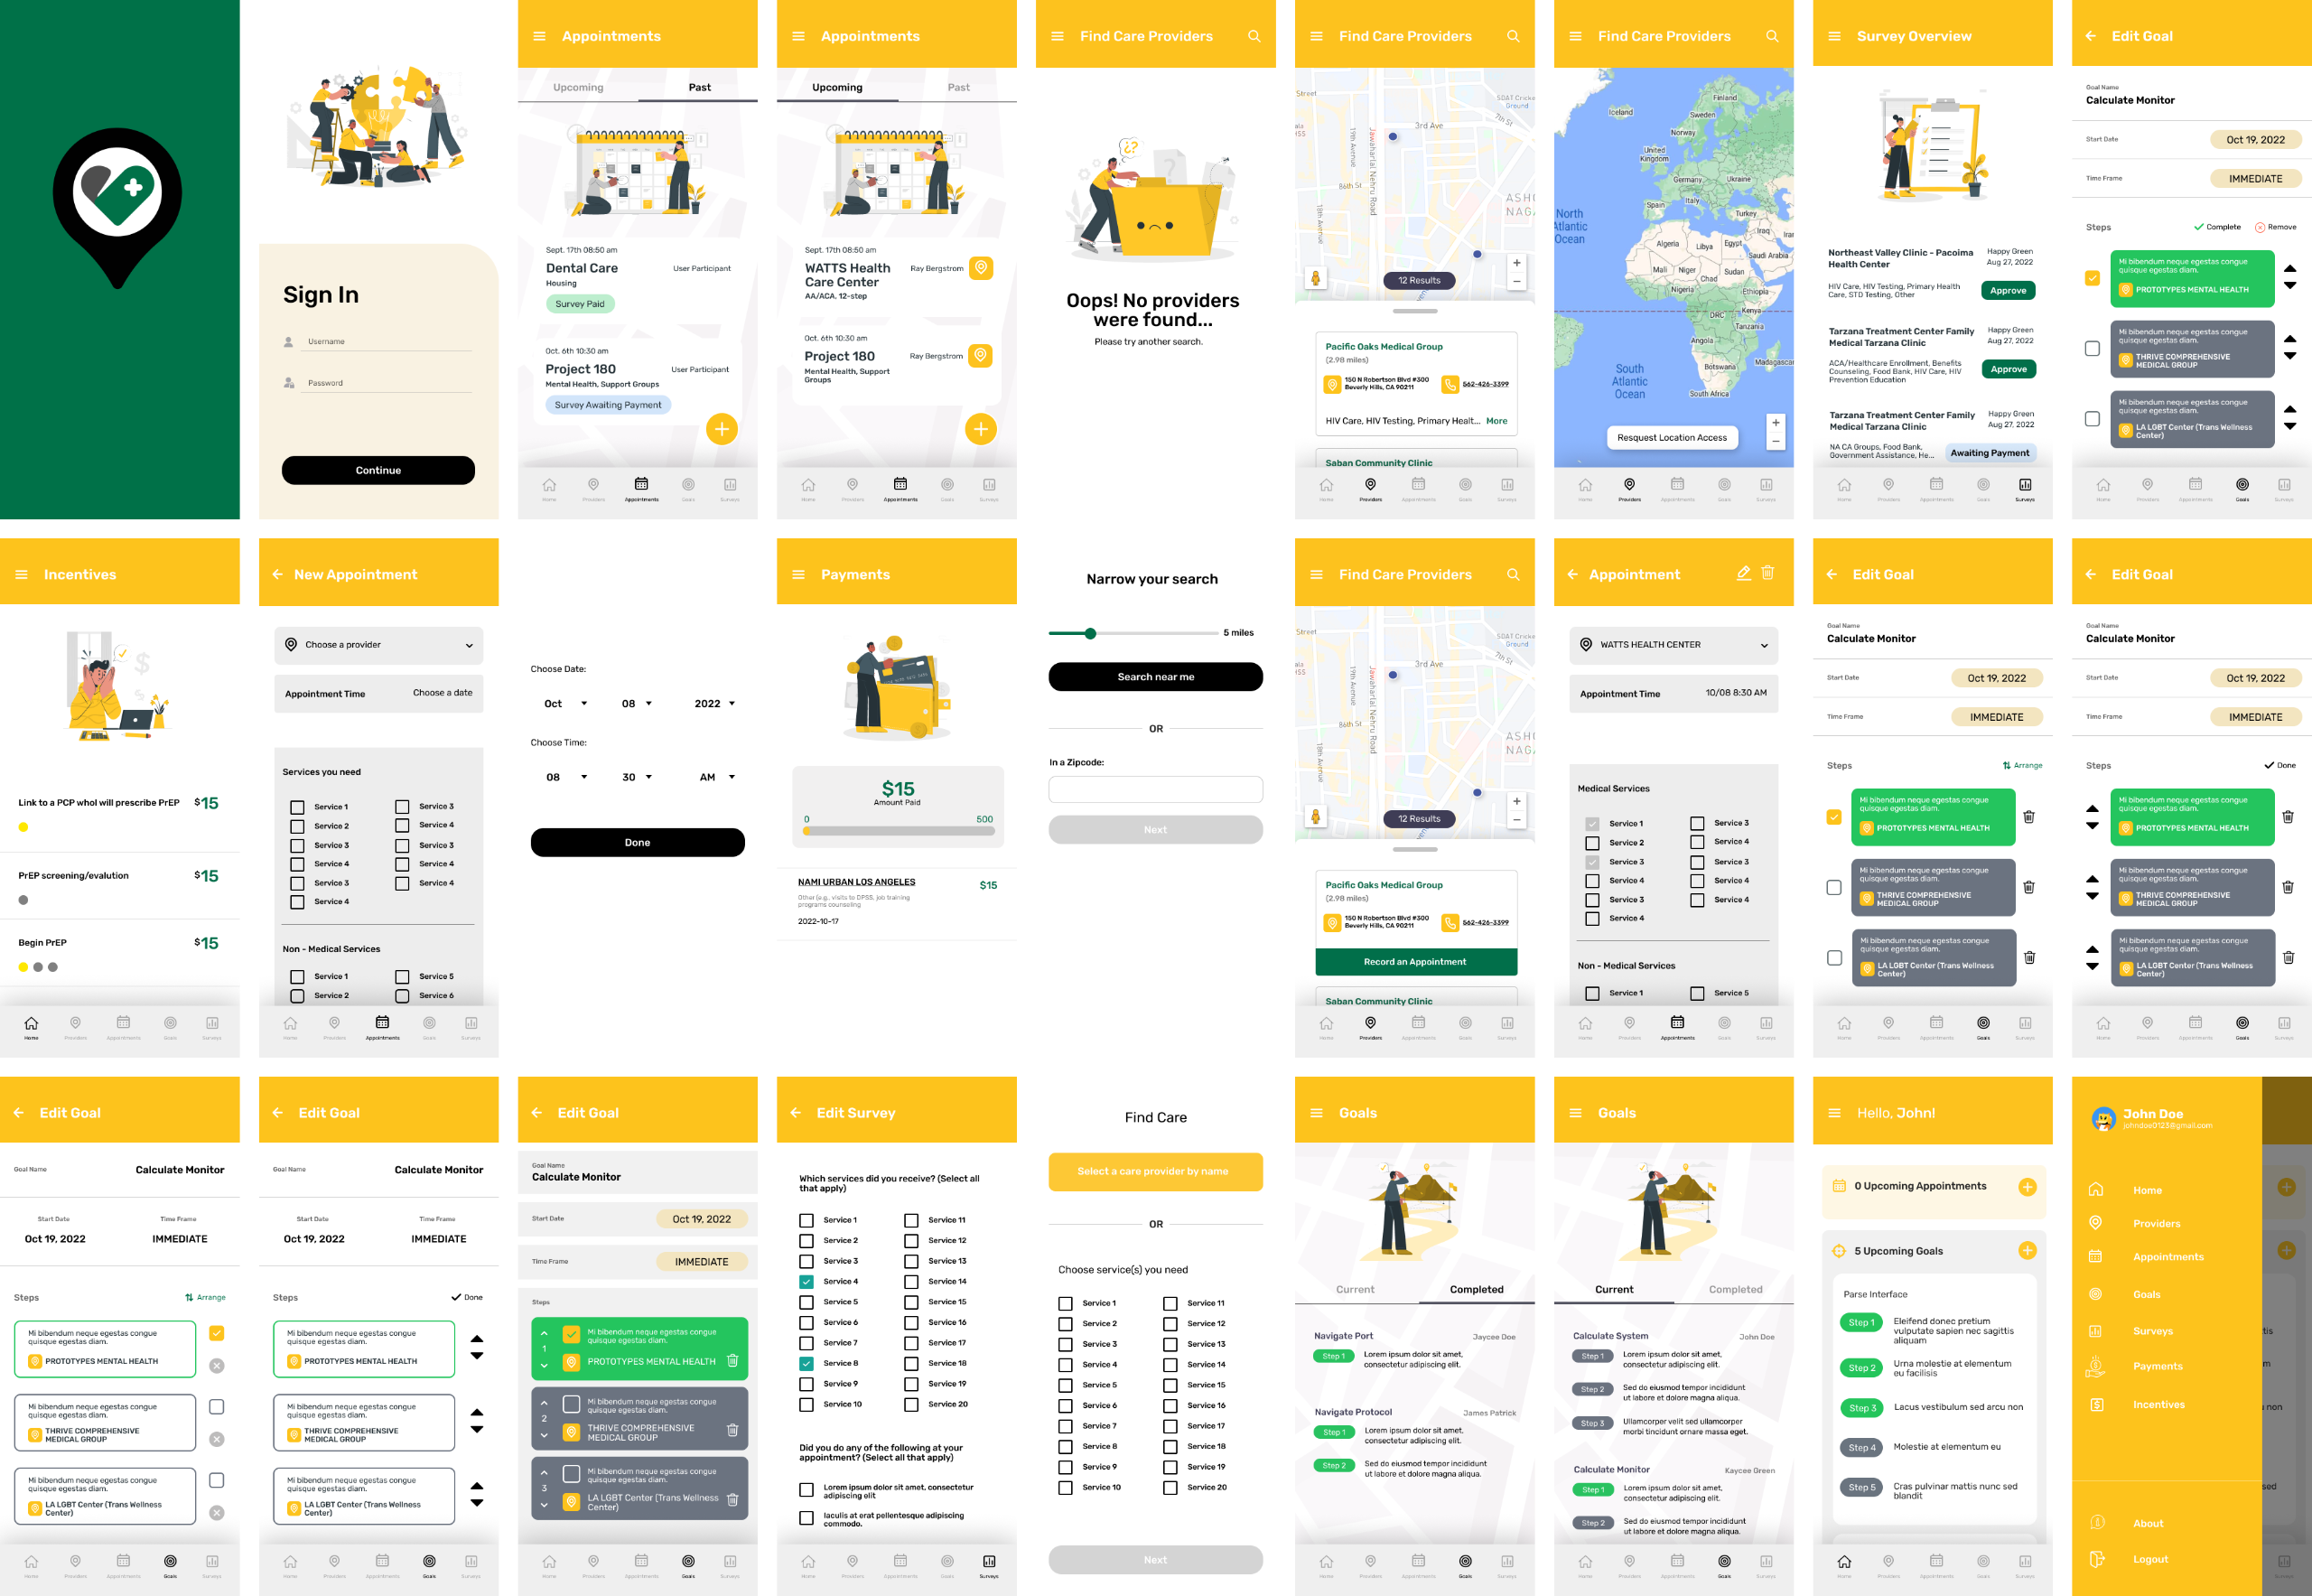Check the 'Lorem ipsum dolor sit amet' survey option
This screenshot has width=2312, height=1596.
click(806, 1491)
